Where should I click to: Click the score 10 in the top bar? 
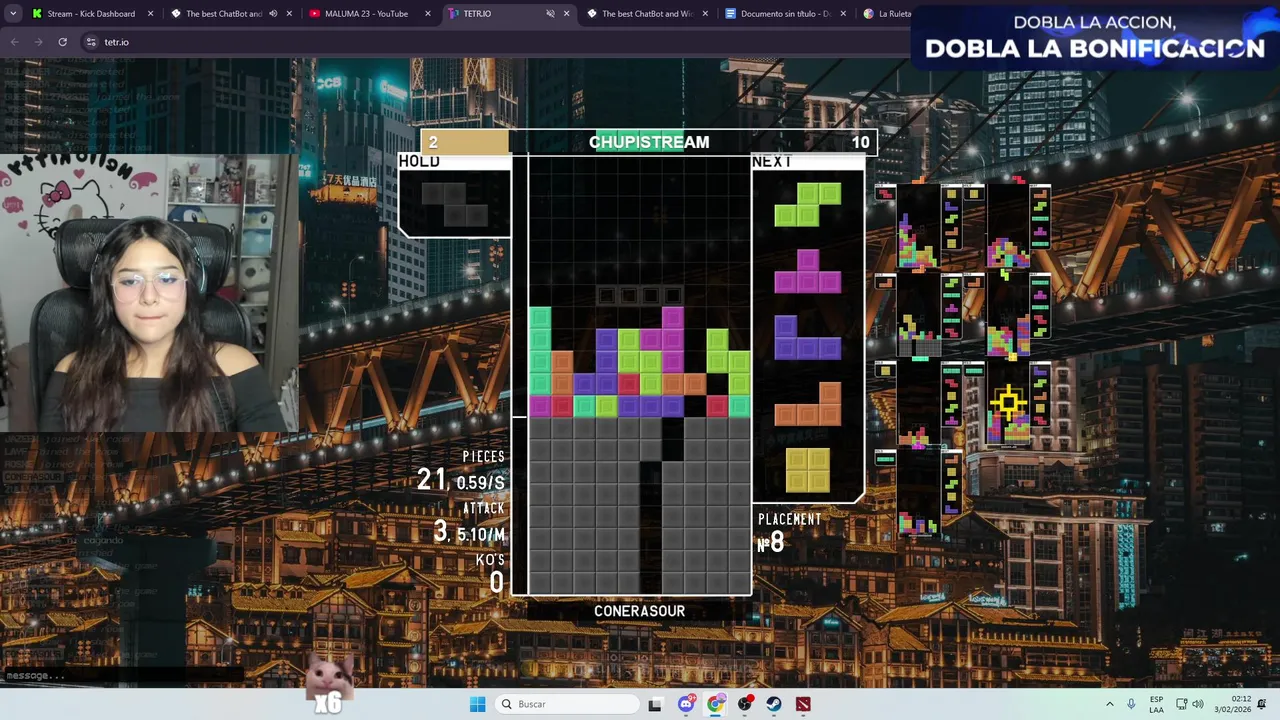tap(860, 142)
